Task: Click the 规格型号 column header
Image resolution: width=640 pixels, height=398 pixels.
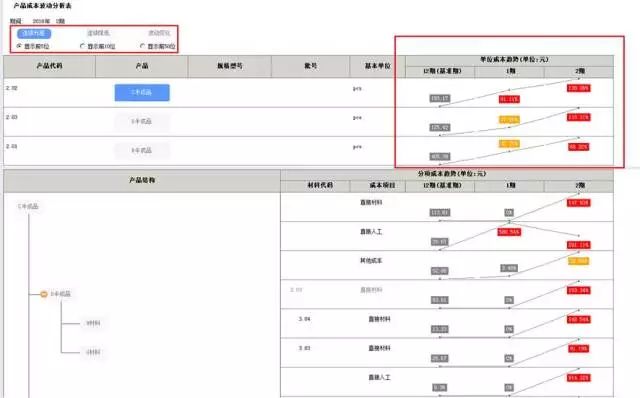Action: click(x=229, y=66)
